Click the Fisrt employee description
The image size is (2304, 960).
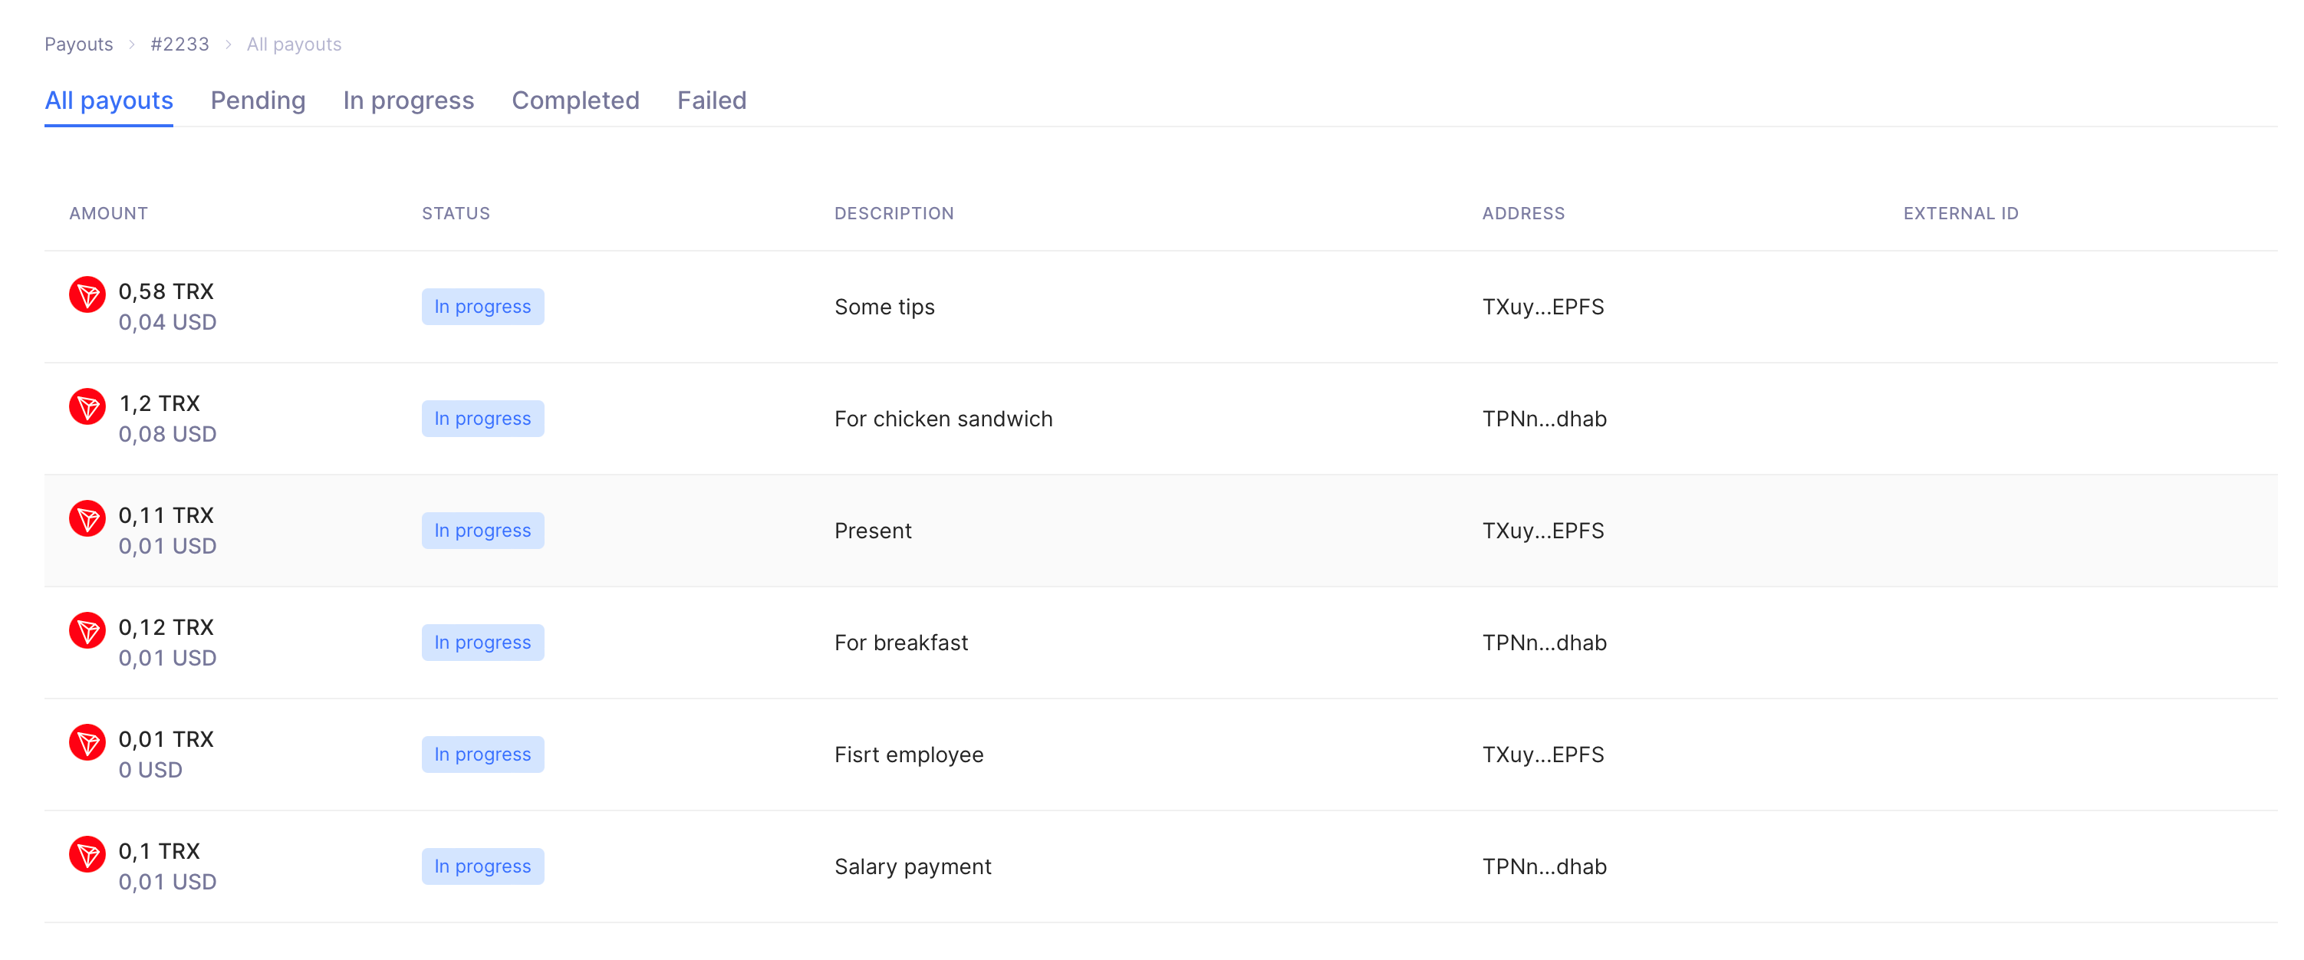pos(909,755)
